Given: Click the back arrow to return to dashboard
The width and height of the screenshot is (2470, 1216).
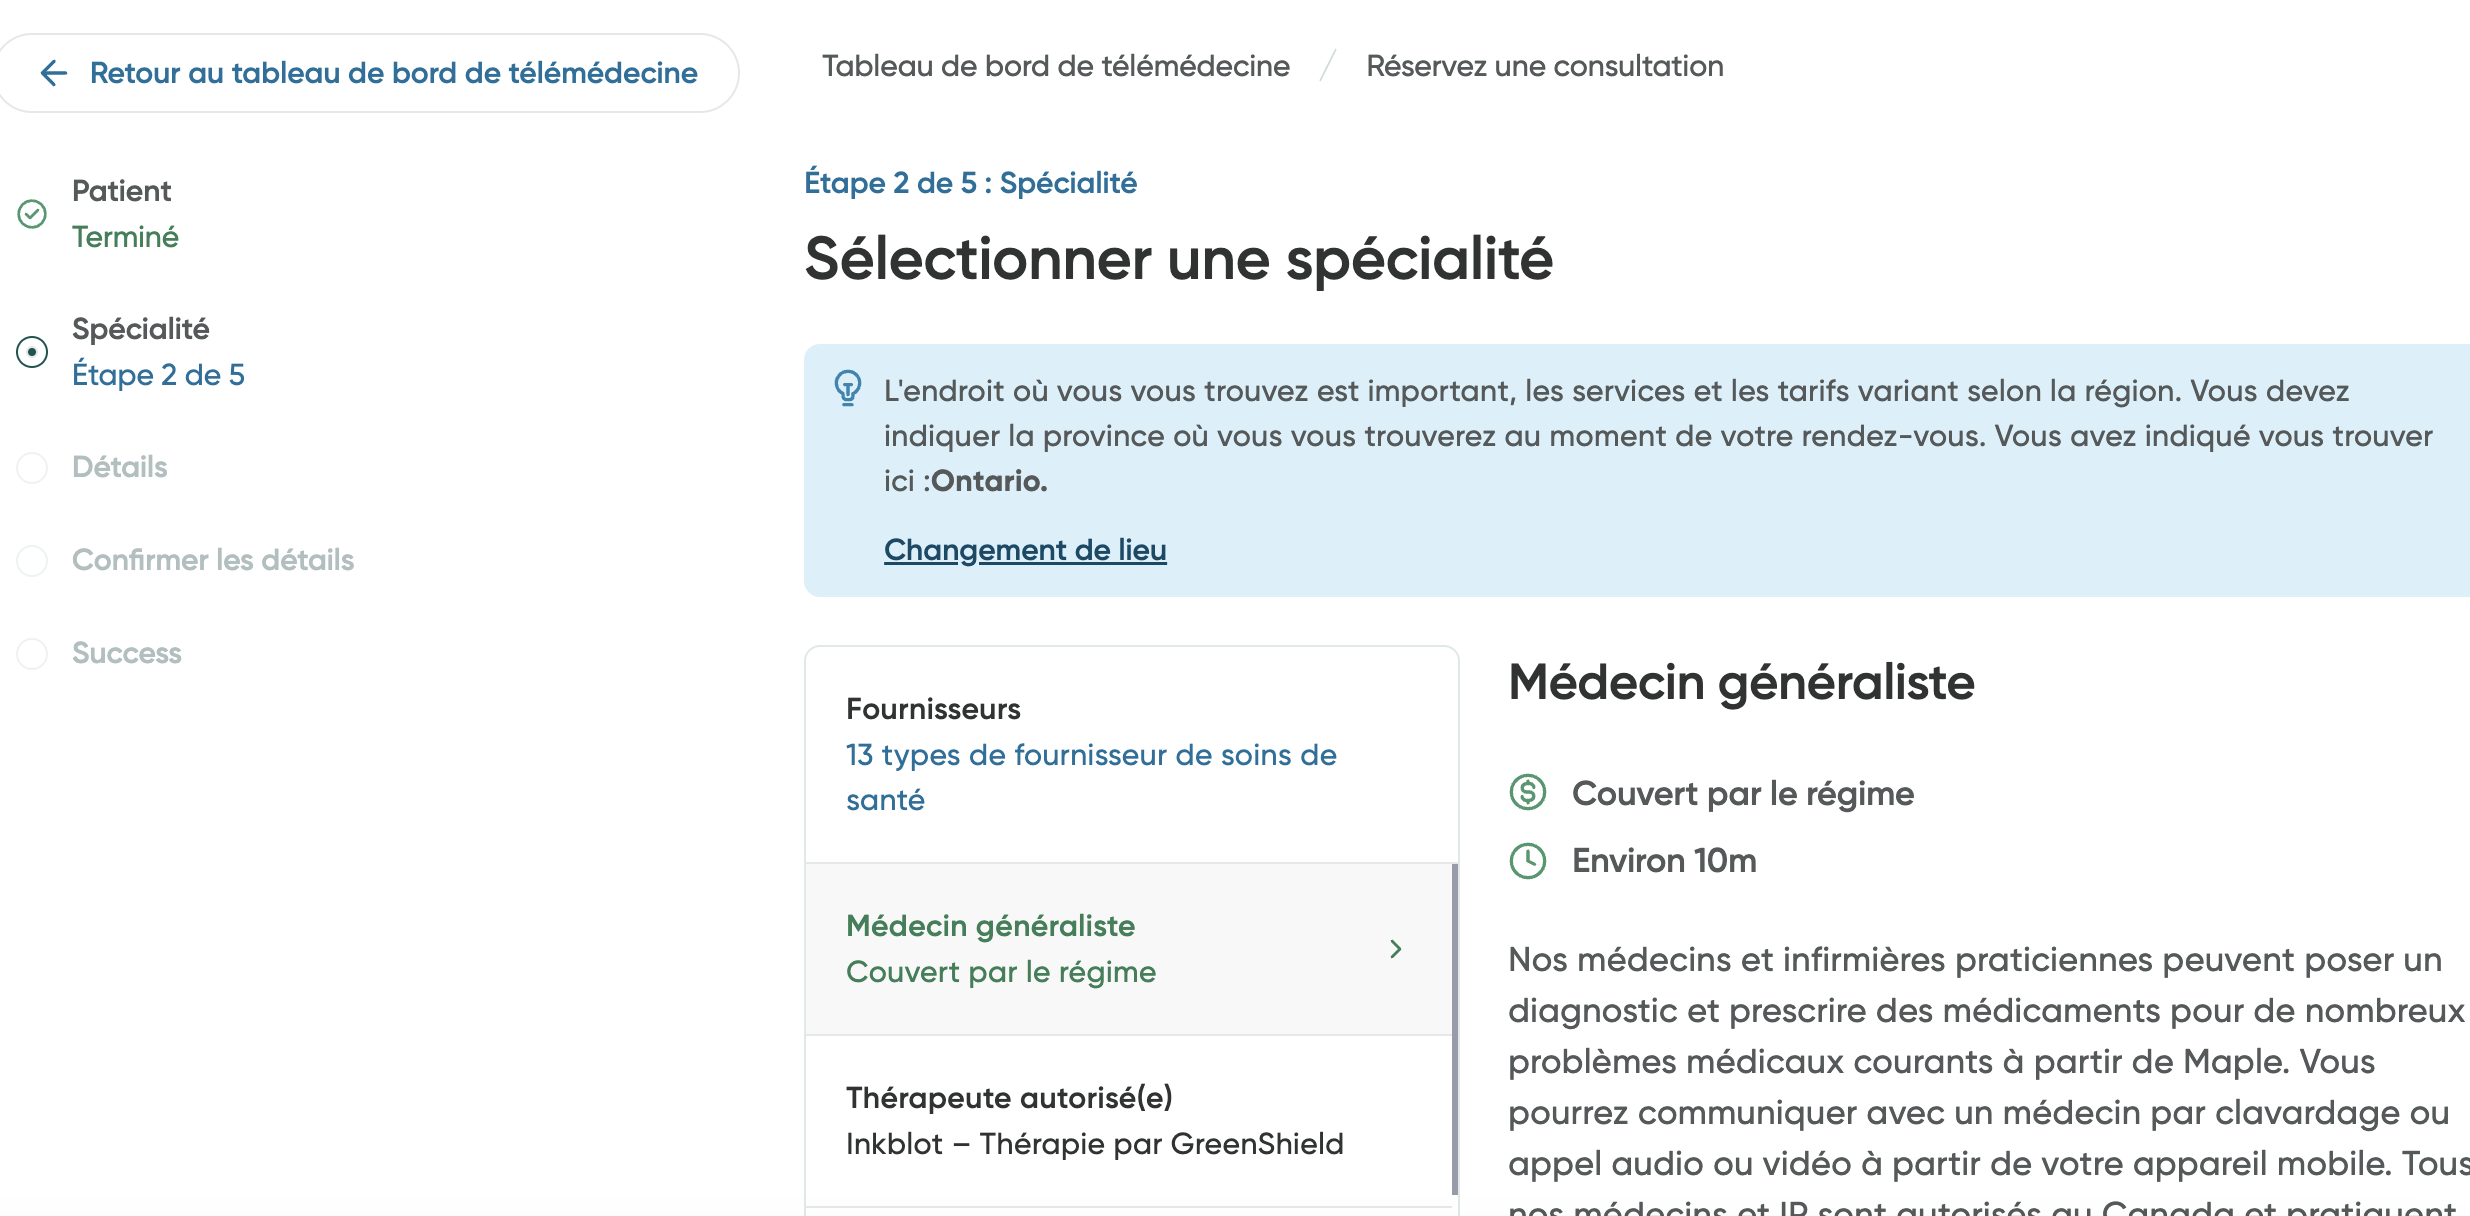Looking at the screenshot, I should [55, 73].
